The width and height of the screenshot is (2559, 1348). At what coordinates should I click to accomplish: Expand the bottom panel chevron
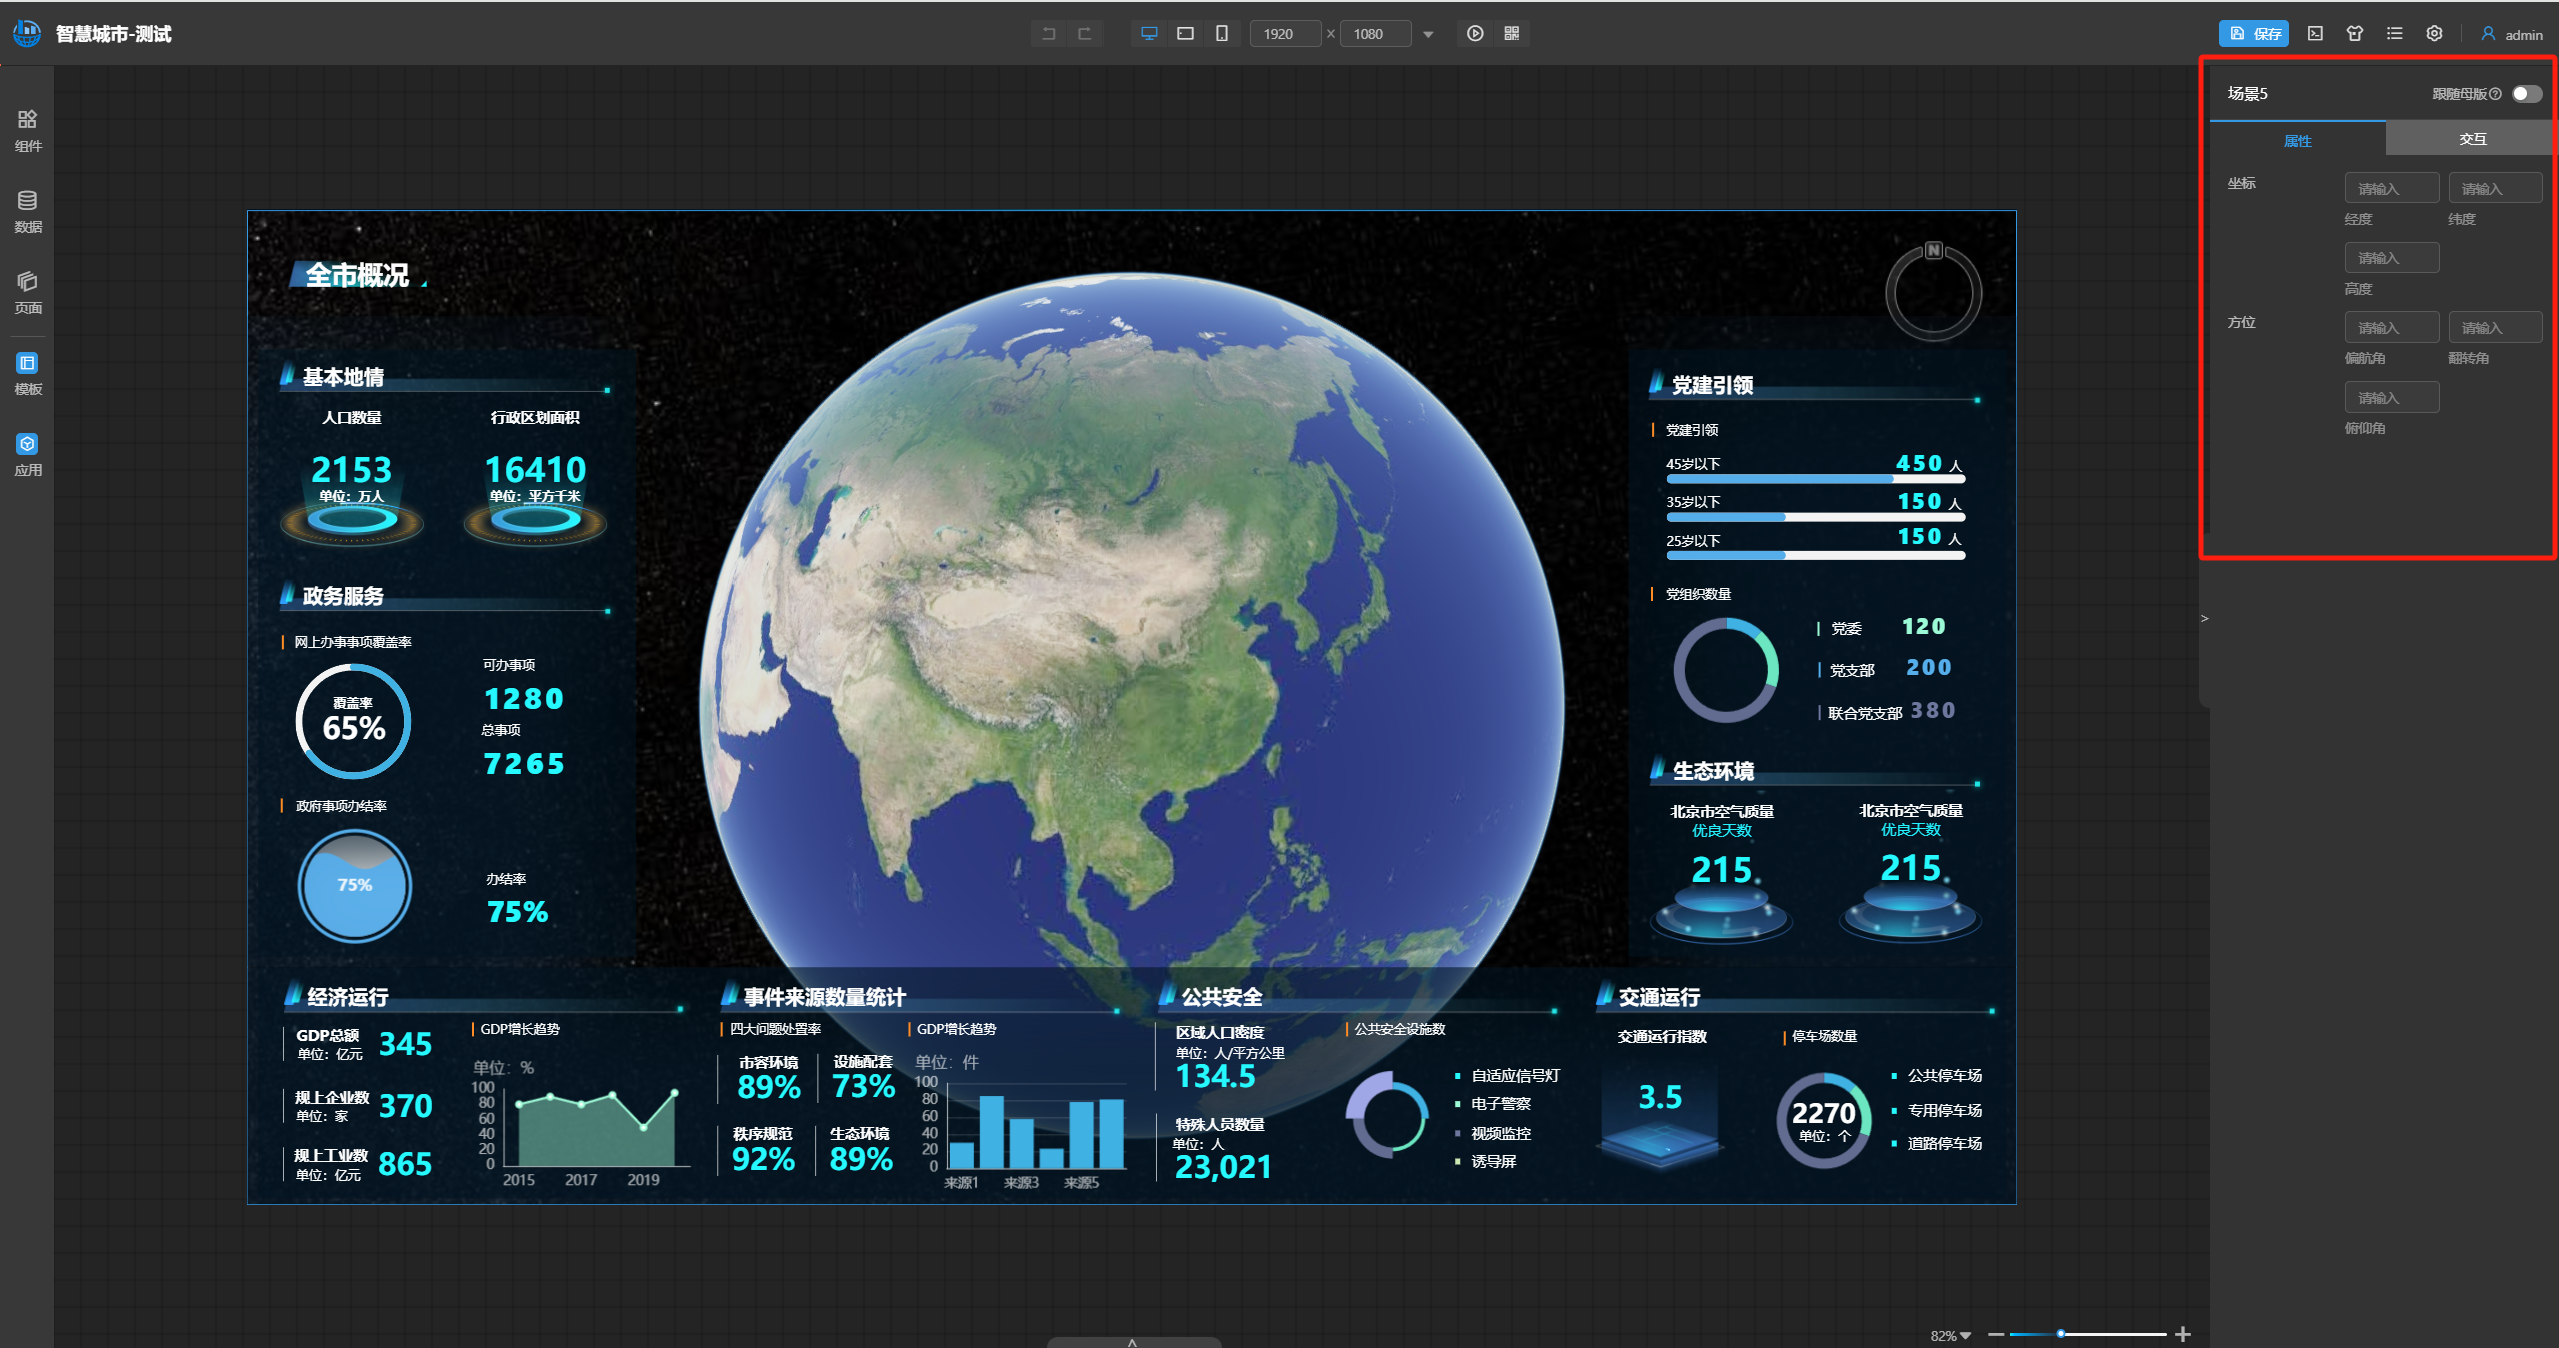1132,1342
